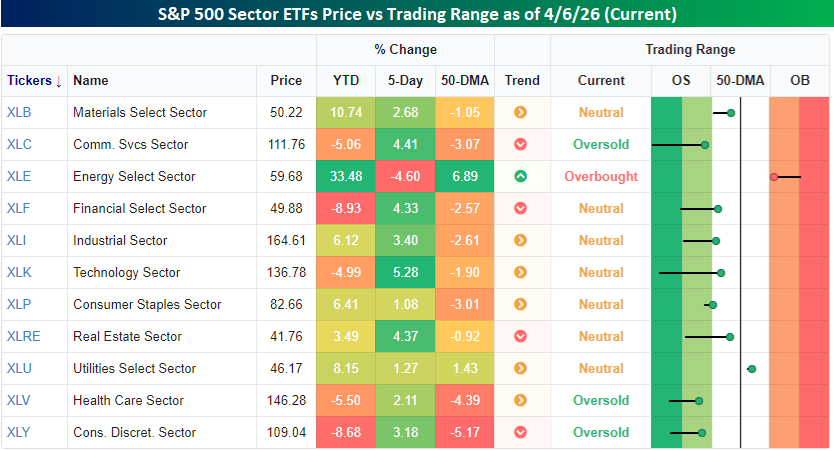Sort table by YTD column
The image size is (834, 451).
click(x=345, y=81)
